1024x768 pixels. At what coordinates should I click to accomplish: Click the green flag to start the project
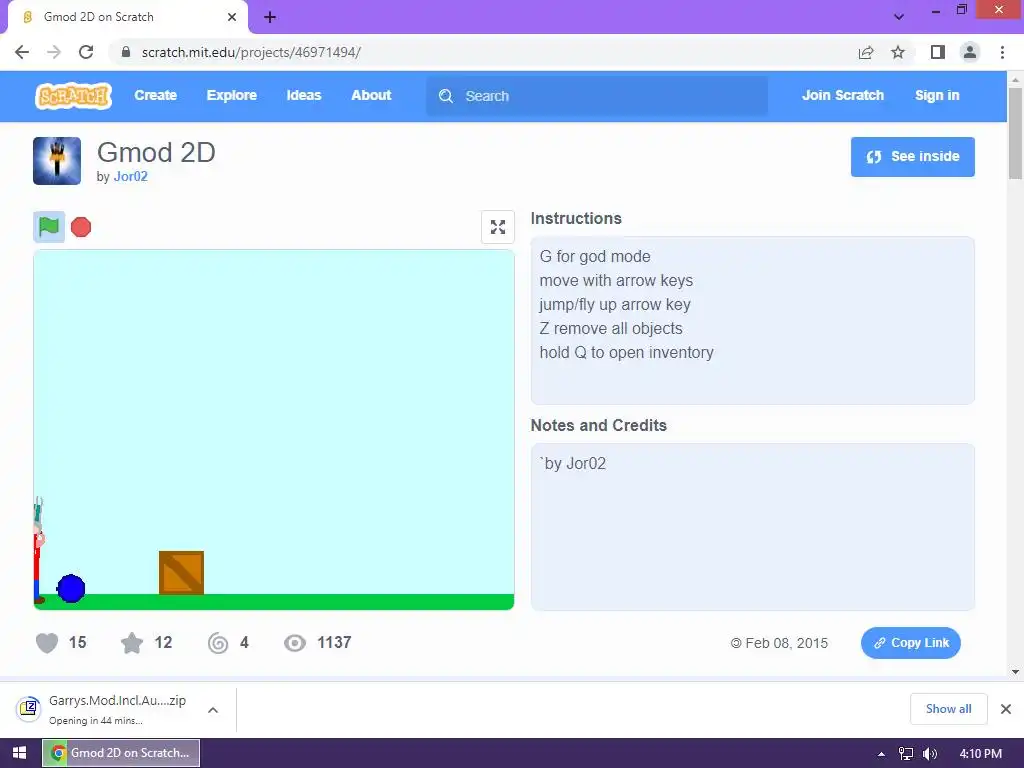click(49, 227)
